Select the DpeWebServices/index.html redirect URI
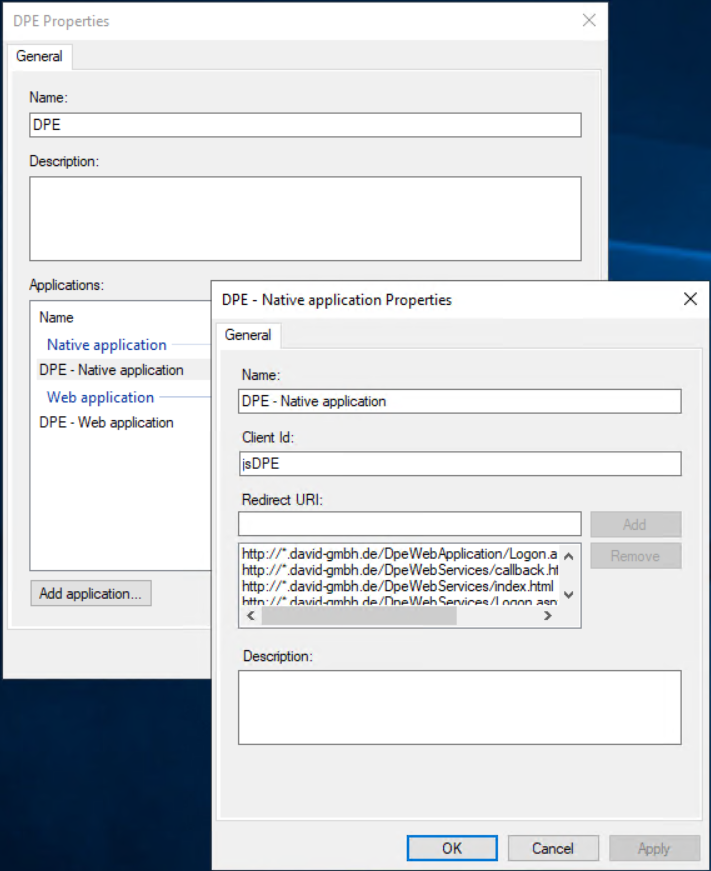Viewport: 711px width, 871px height. (397, 585)
